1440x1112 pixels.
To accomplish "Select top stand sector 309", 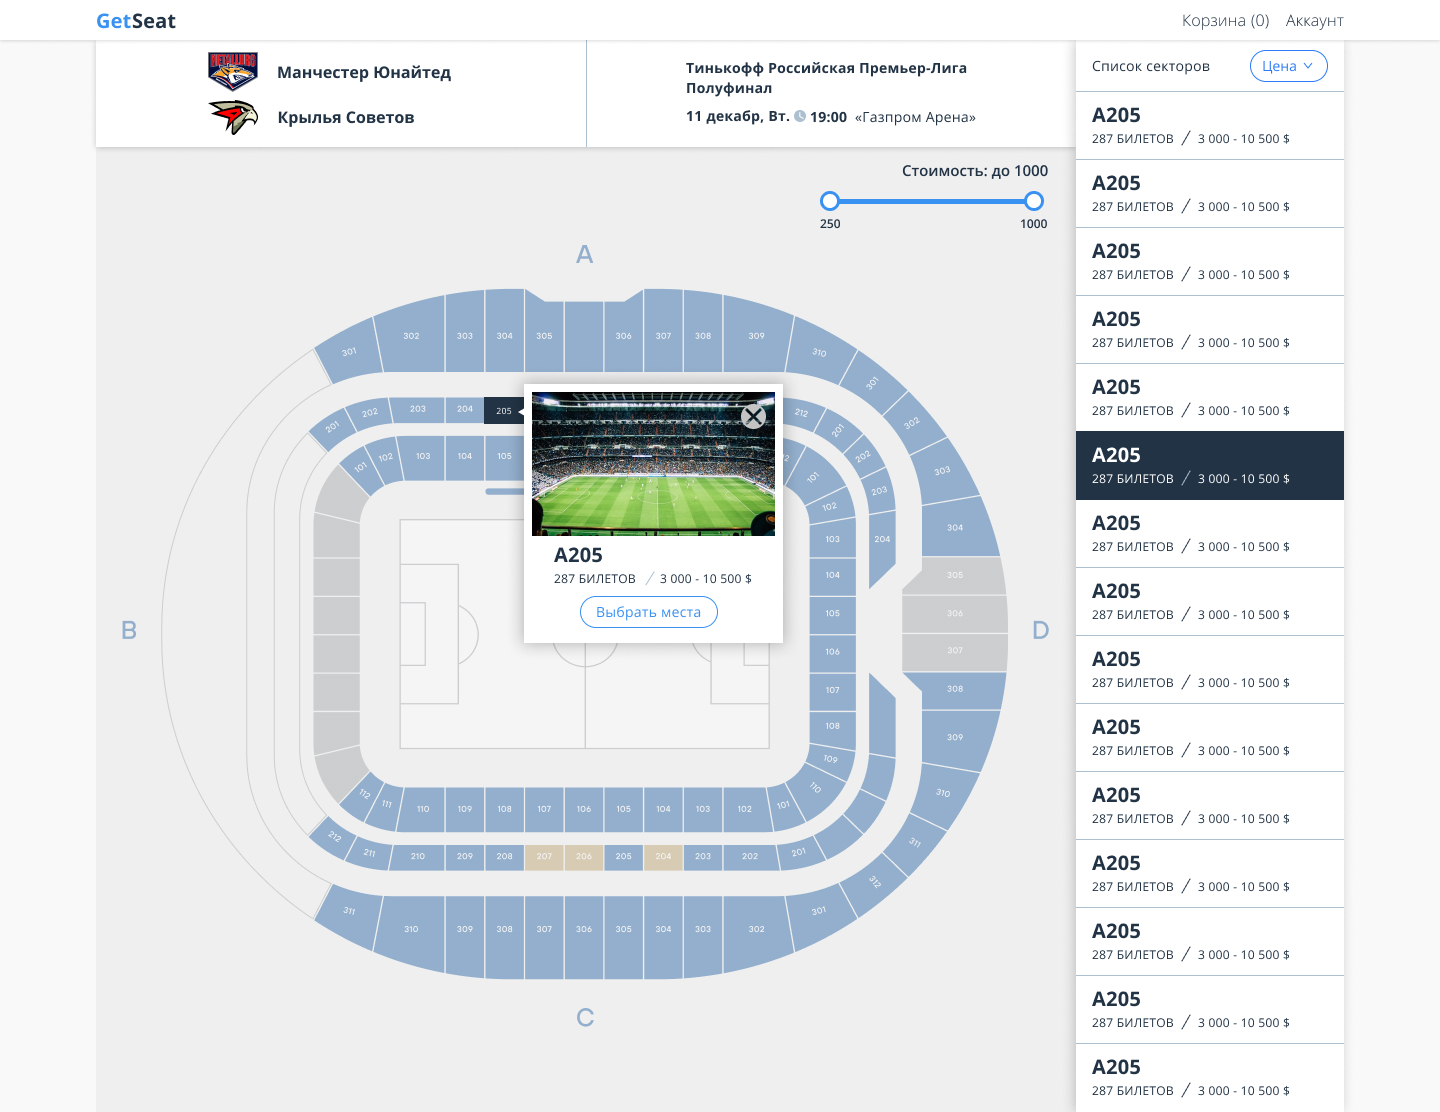I will click(756, 336).
